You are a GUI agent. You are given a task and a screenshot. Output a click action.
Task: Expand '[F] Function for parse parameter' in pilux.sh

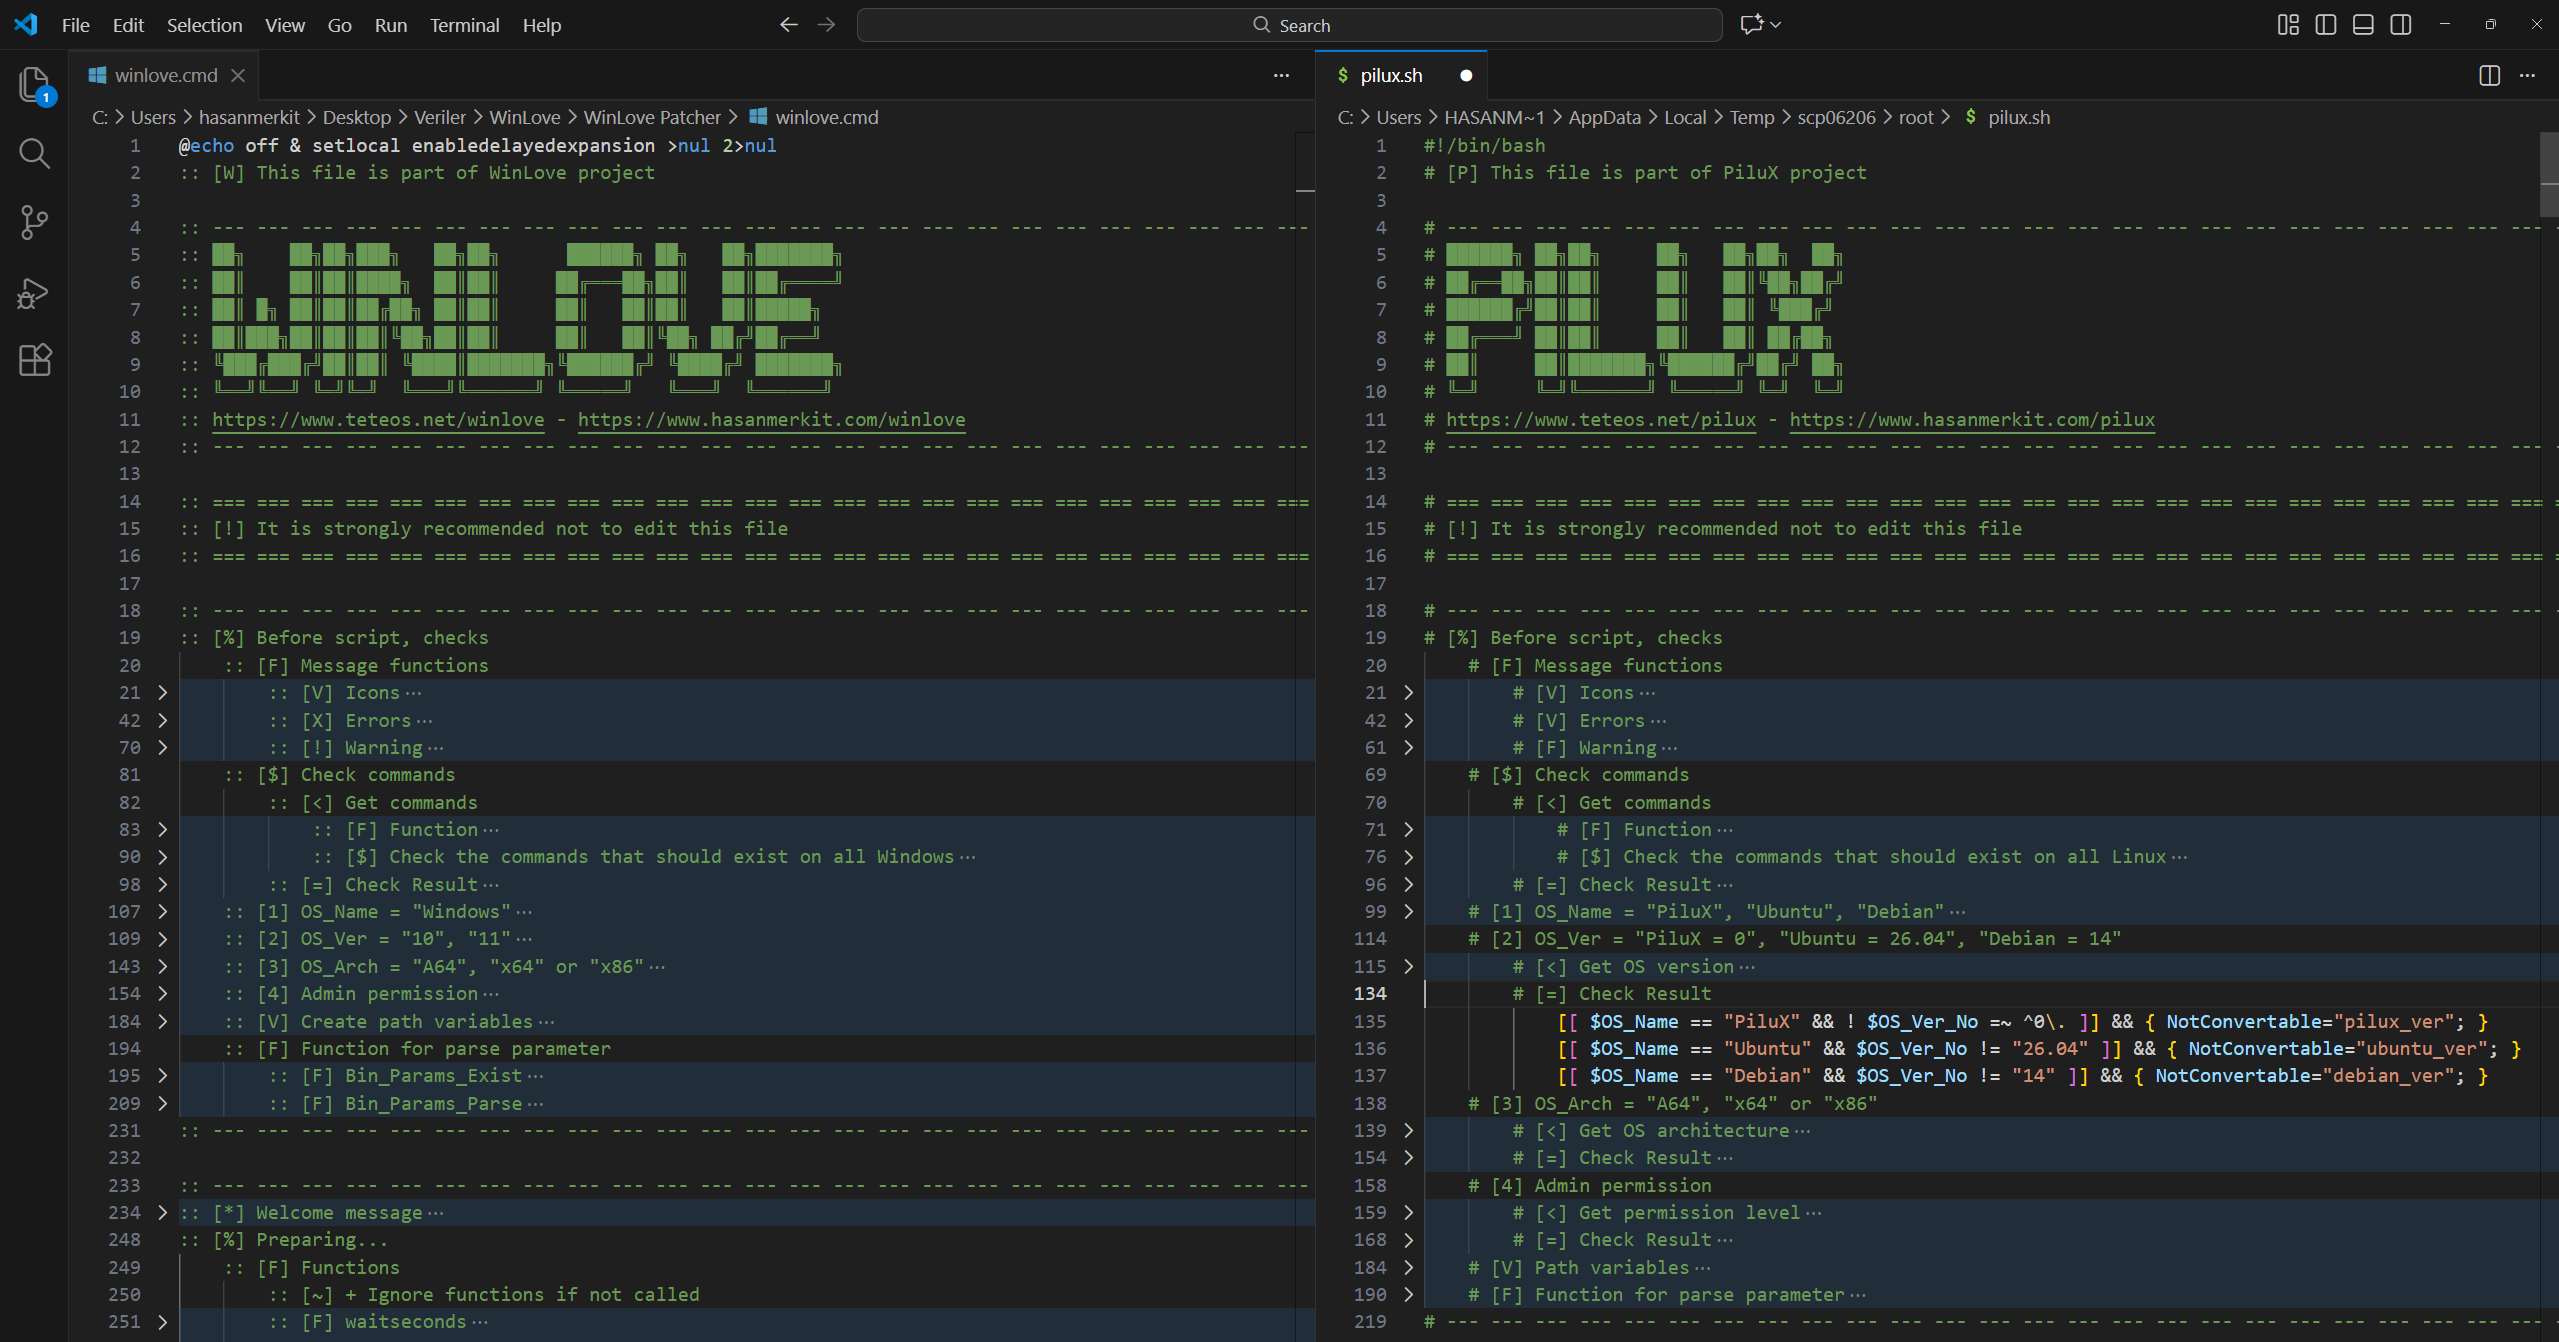click(1408, 1295)
